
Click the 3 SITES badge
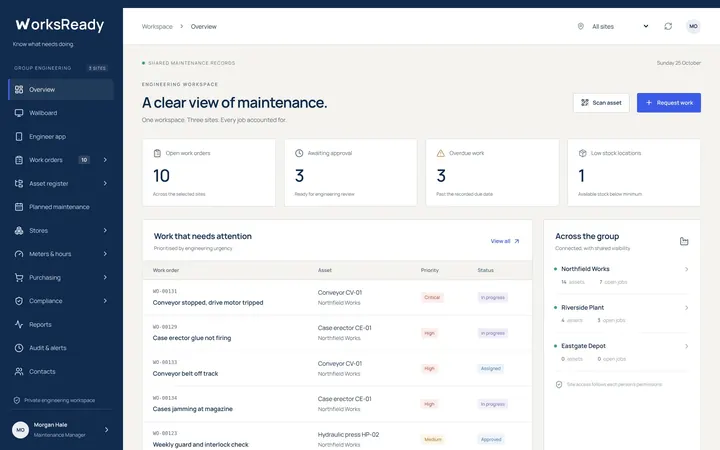(x=97, y=68)
